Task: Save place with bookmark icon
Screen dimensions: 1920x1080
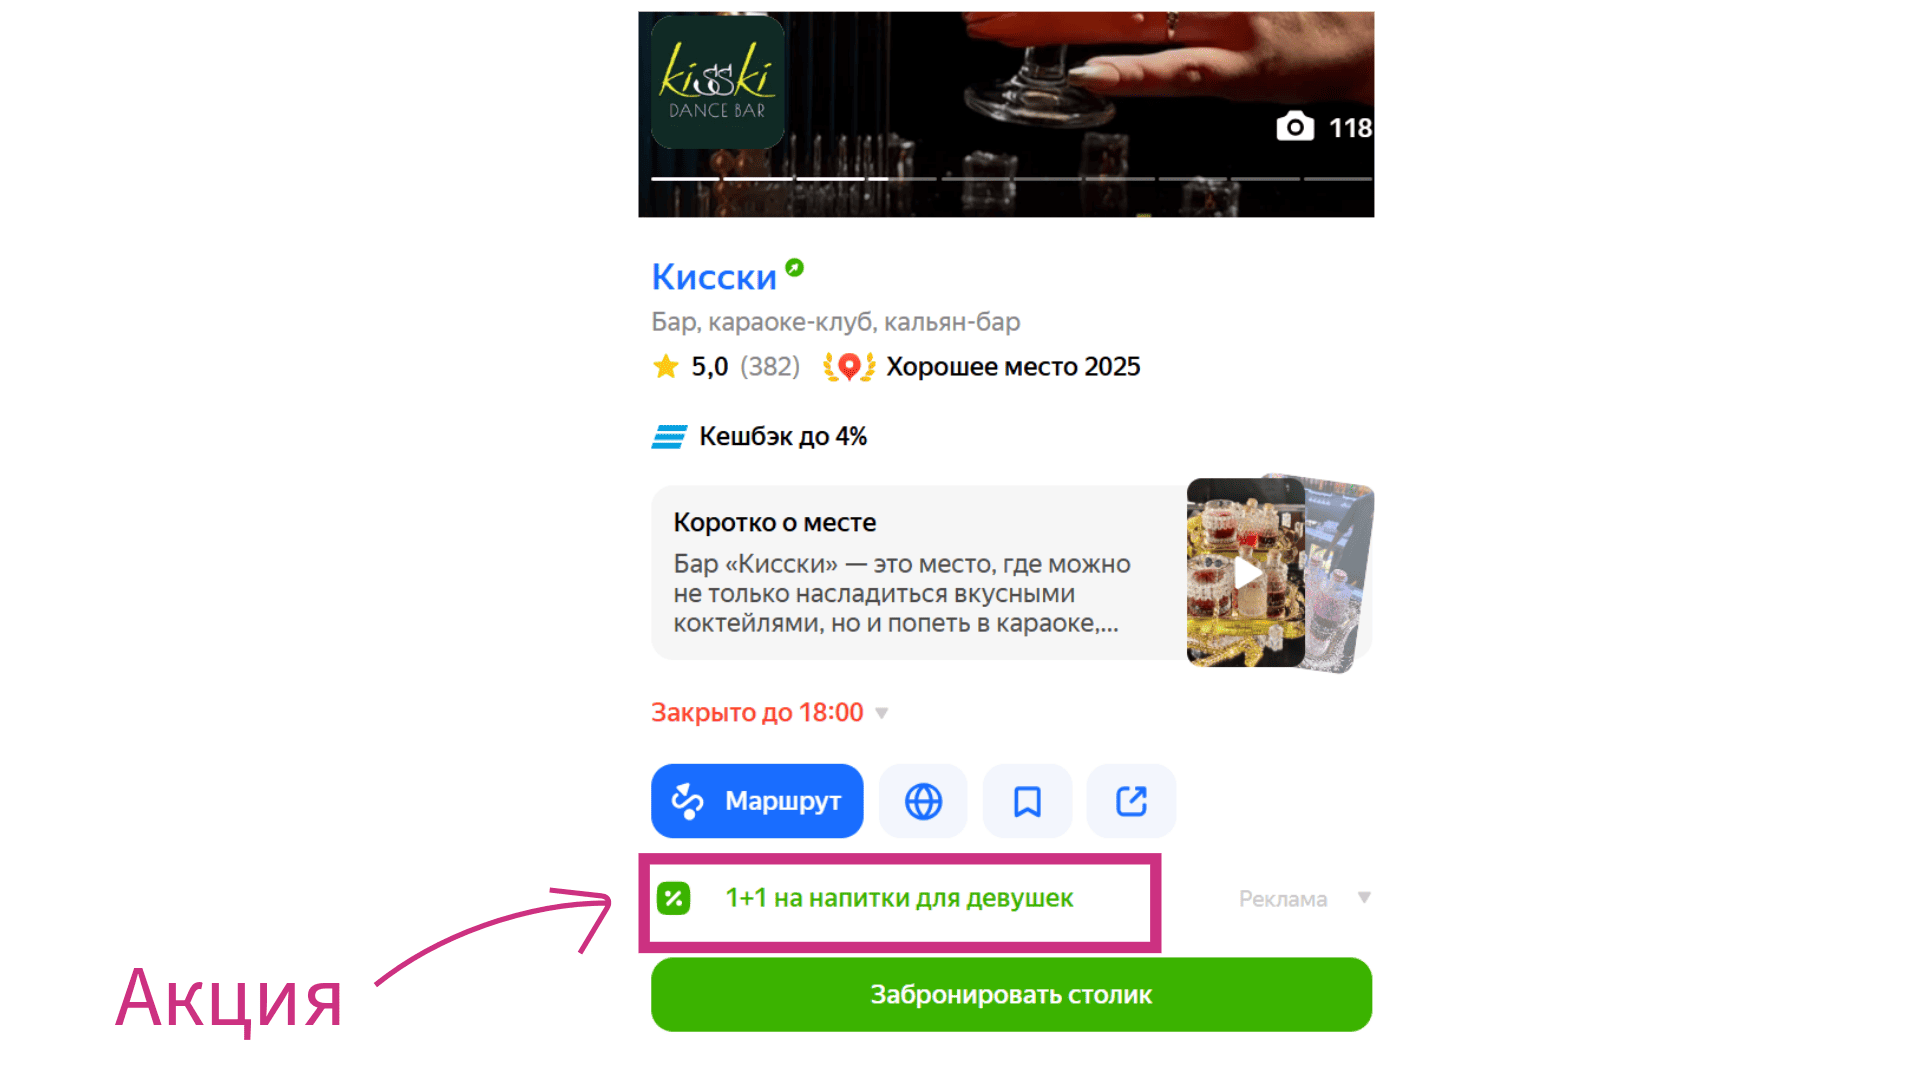Action: (1027, 801)
